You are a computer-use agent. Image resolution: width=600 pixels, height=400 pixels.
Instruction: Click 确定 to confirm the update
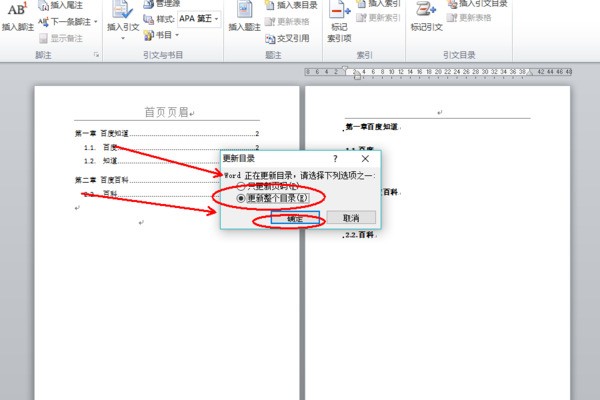click(294, 218)
